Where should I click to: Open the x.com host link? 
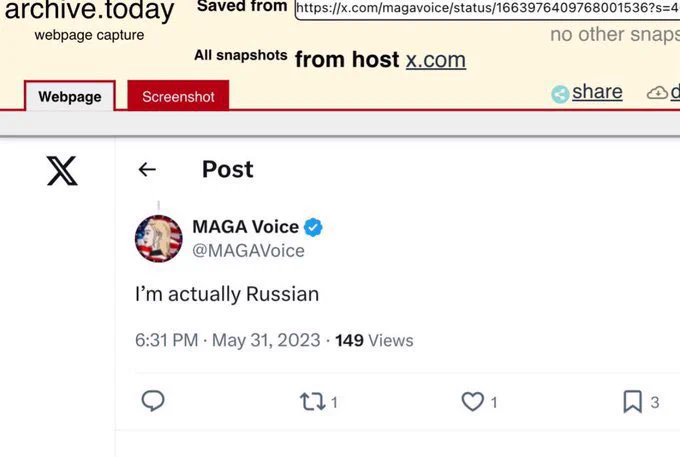pyautogui.click(x=436, y=60)
